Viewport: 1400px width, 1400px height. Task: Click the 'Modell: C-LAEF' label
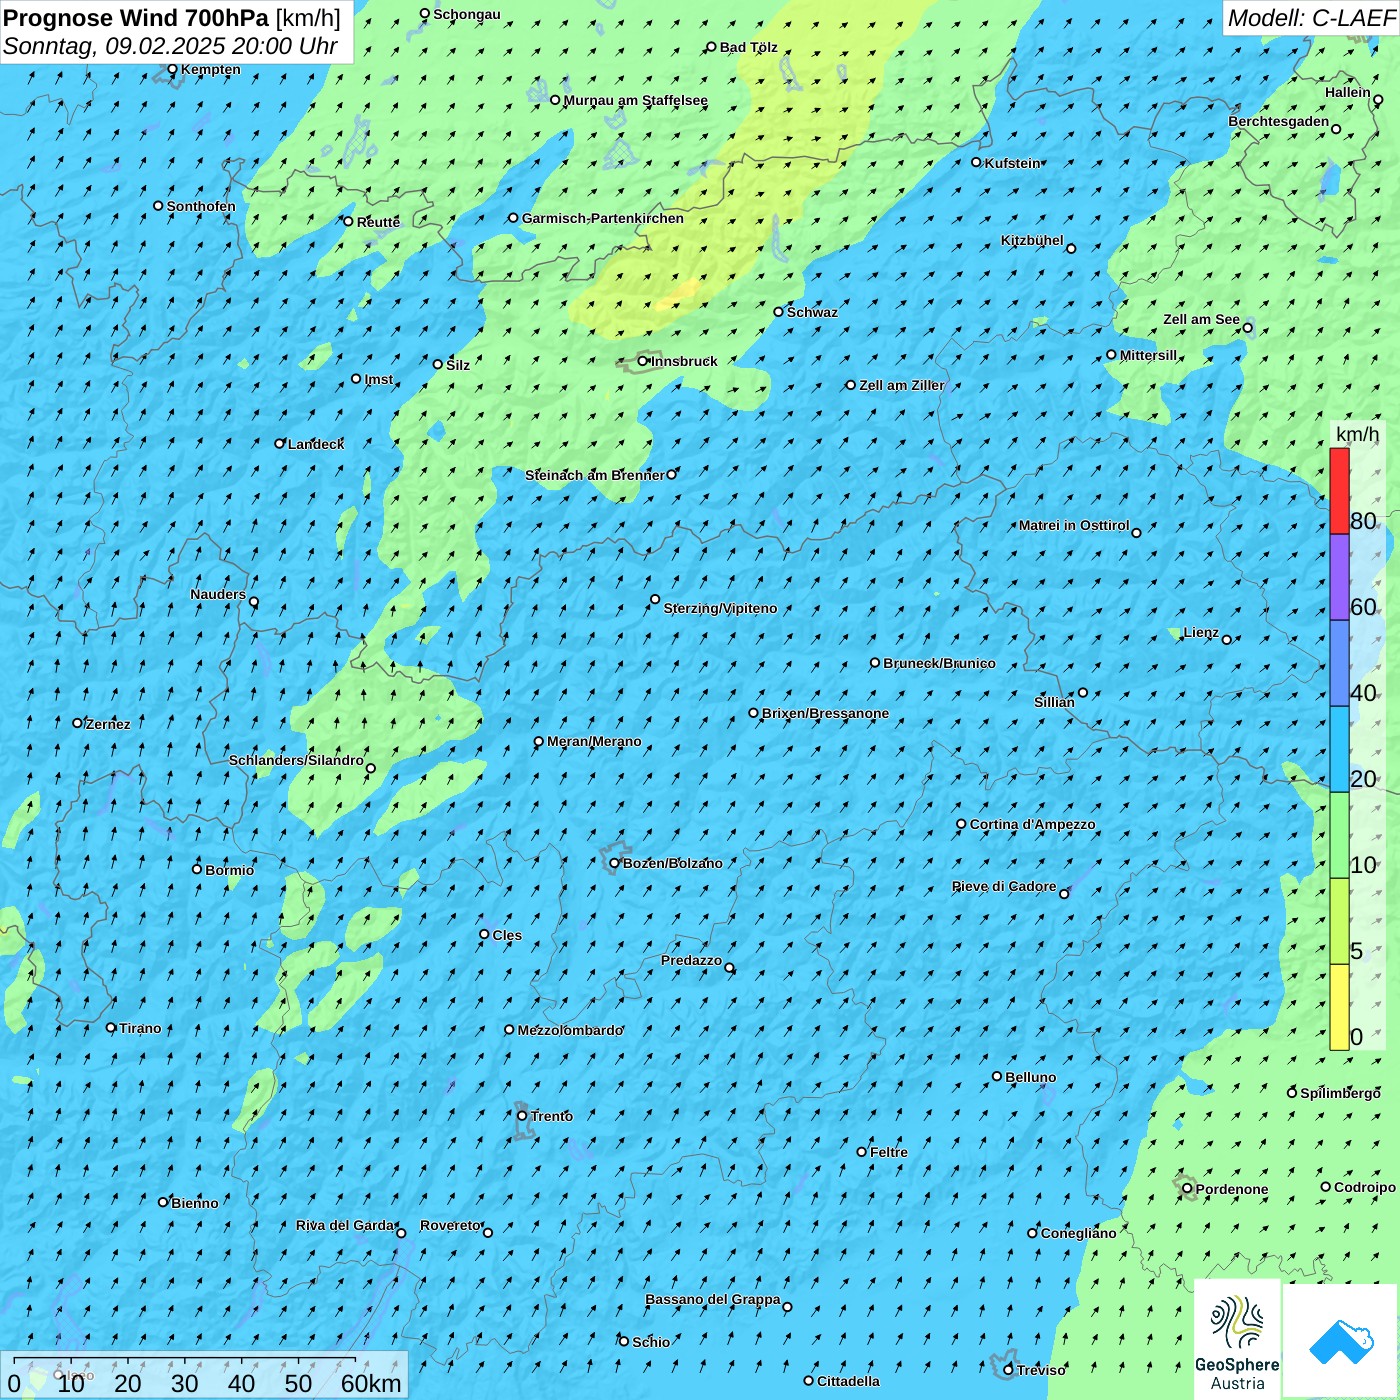(x=1311, y=18)
